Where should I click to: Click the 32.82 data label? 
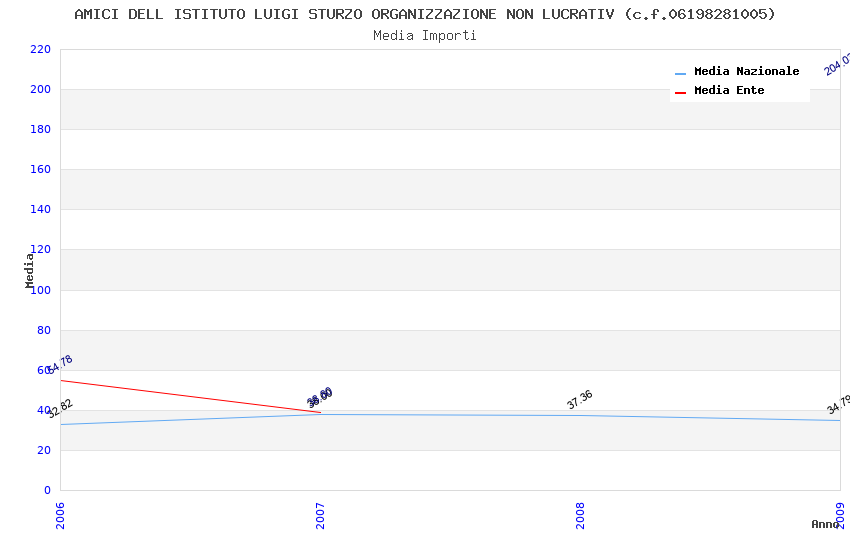click(x=60, y=409)
